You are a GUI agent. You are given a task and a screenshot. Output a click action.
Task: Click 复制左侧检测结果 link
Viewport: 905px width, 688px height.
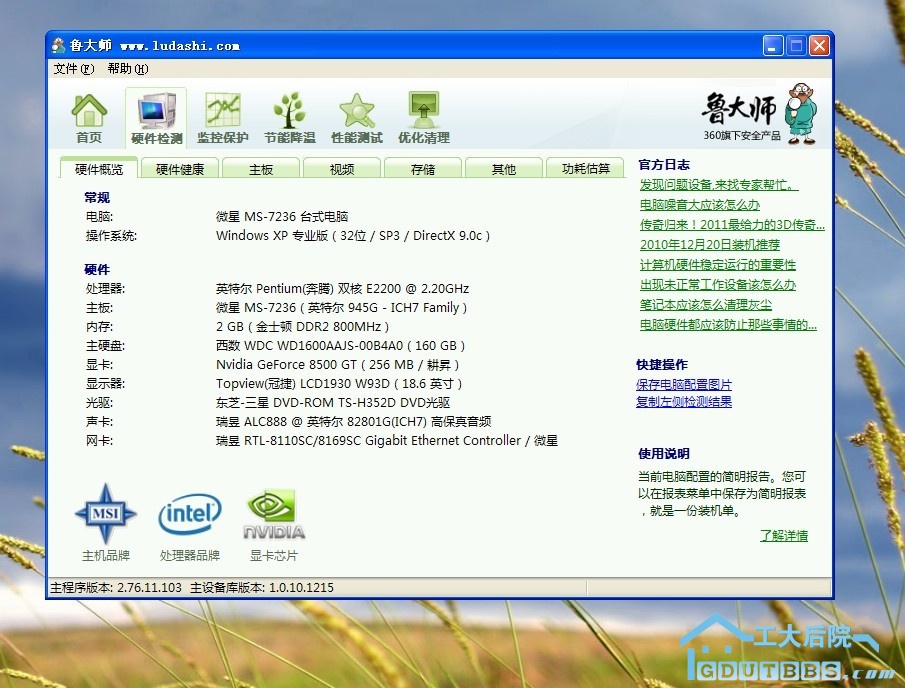tap(683, 402)
